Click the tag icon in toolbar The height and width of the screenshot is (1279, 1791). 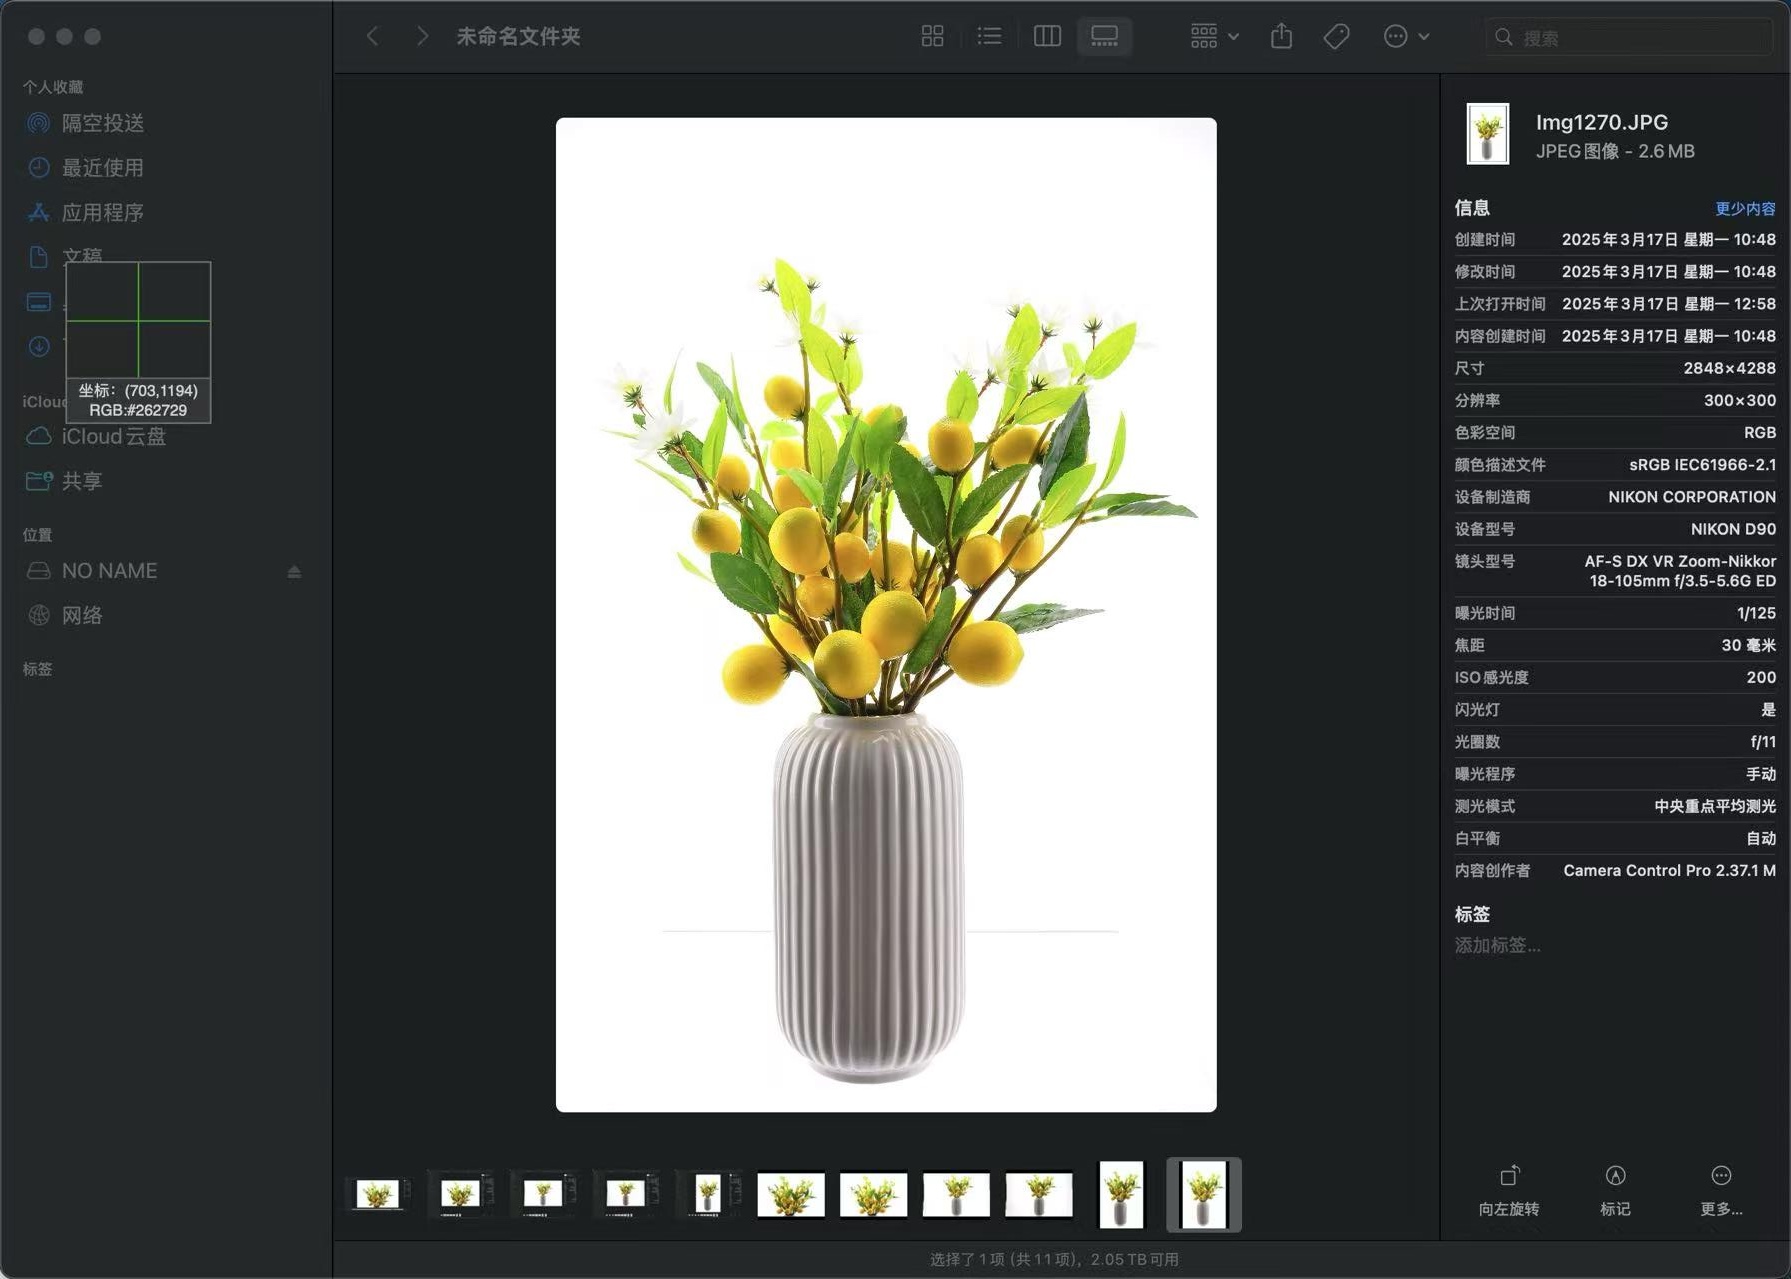pos(1336,37)
